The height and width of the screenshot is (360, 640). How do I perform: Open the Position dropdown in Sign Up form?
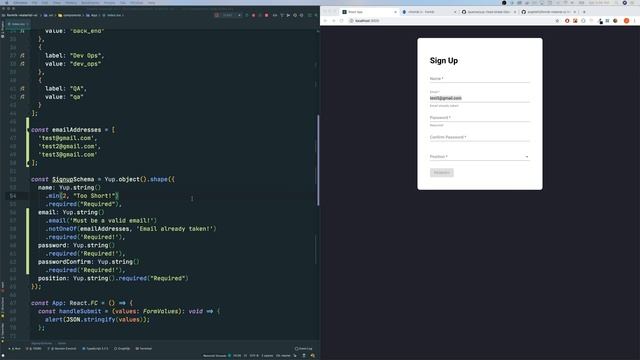[480, 157]
